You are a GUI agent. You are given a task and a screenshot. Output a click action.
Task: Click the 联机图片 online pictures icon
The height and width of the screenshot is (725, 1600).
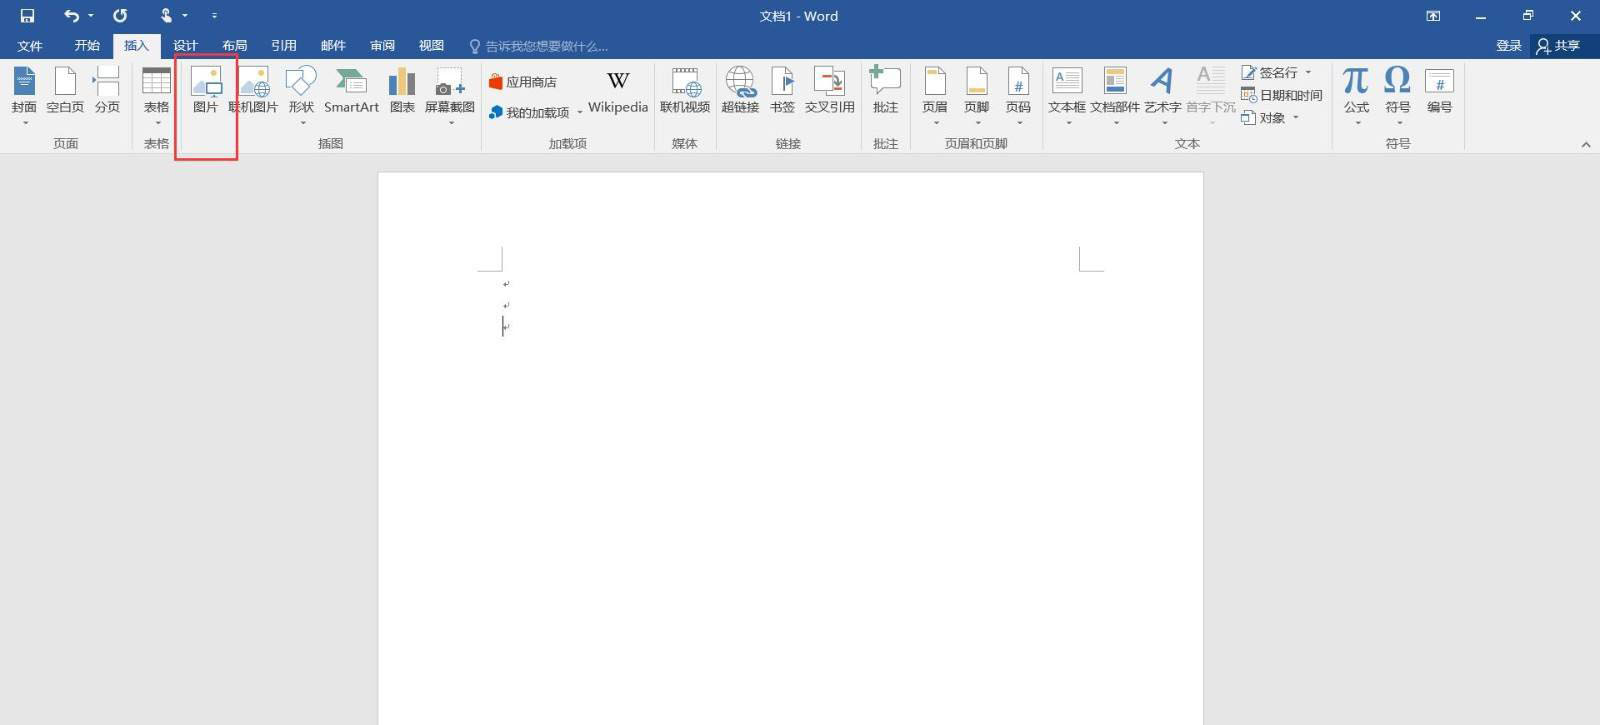point(254,90)
